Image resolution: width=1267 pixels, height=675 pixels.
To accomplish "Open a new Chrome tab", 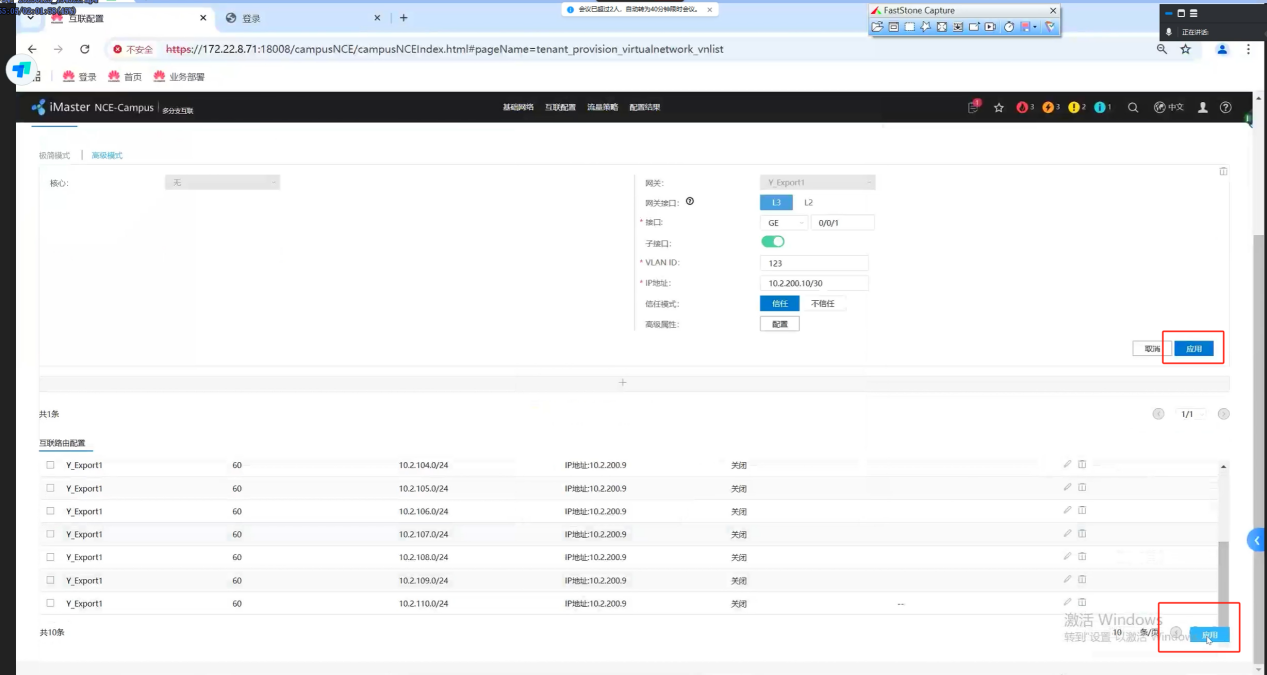I will 404,18.
